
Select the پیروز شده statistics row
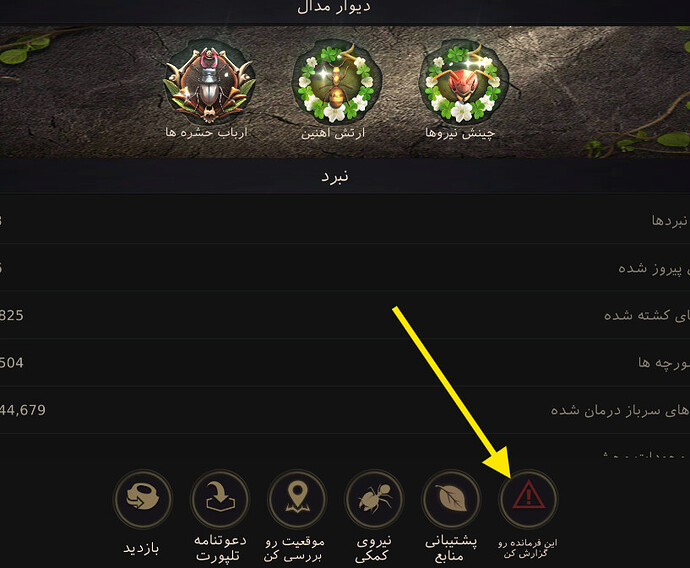[x=345, y=268]
